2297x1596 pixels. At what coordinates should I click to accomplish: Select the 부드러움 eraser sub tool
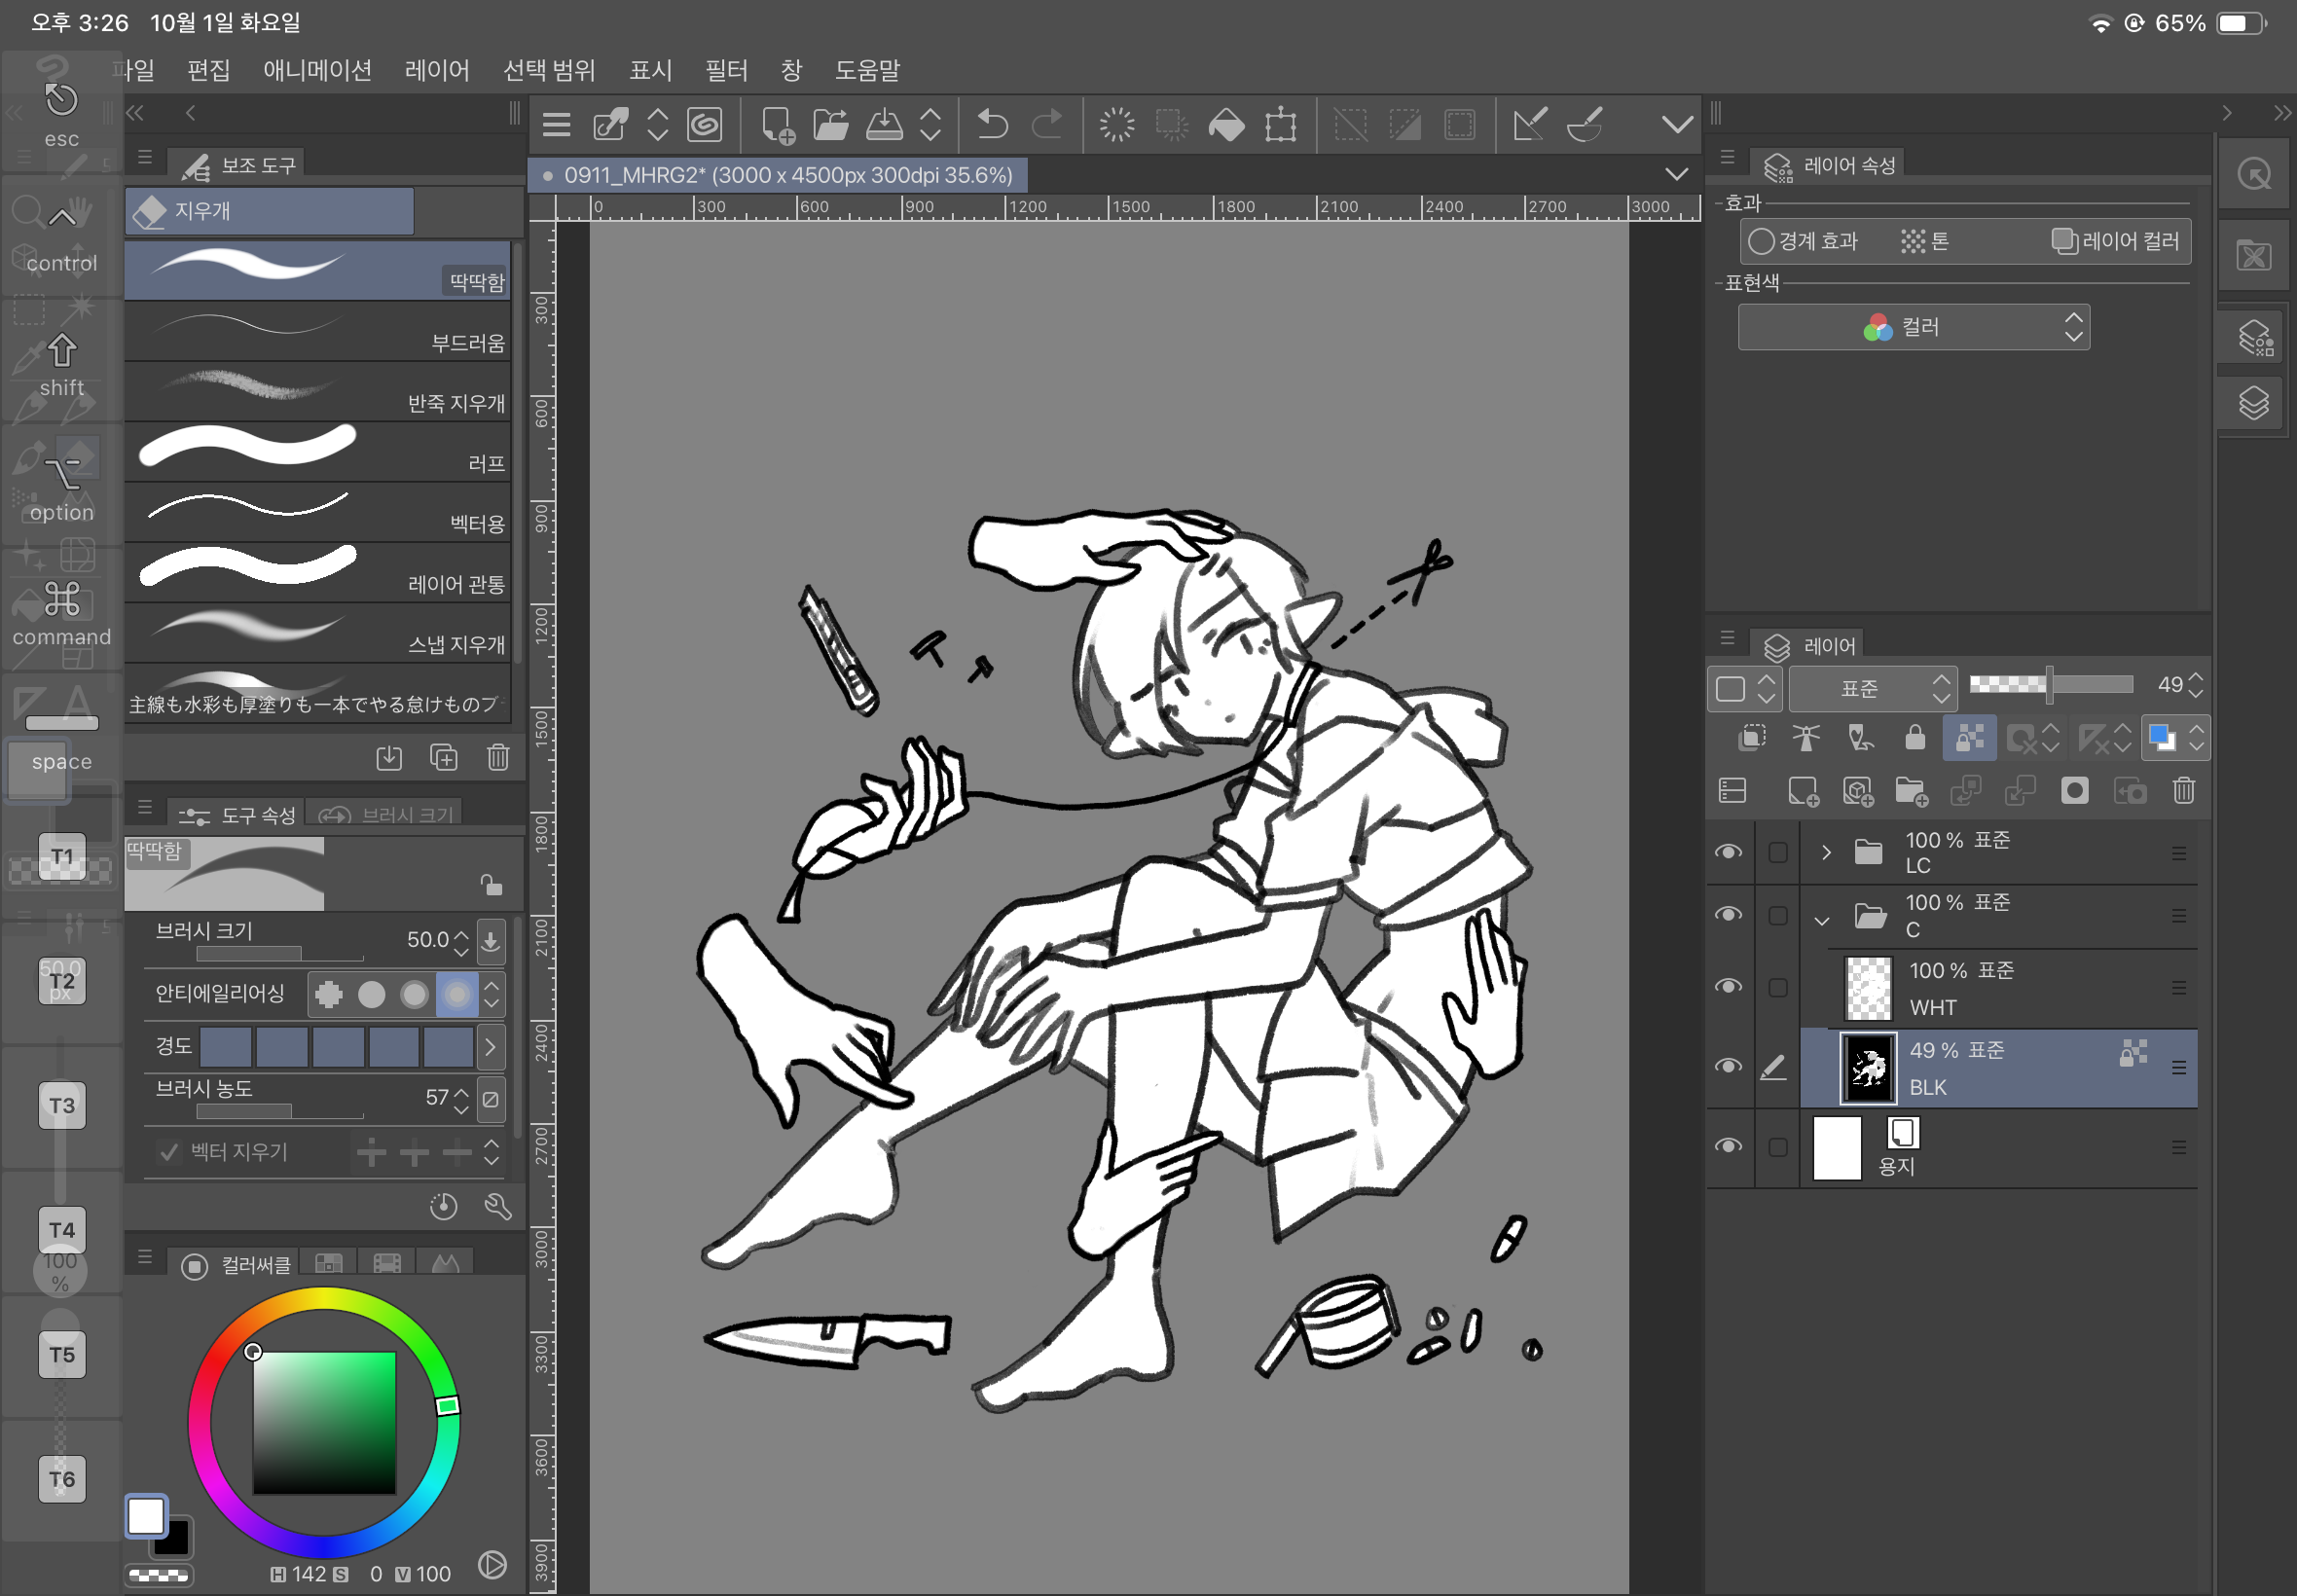tap(318, 332)
